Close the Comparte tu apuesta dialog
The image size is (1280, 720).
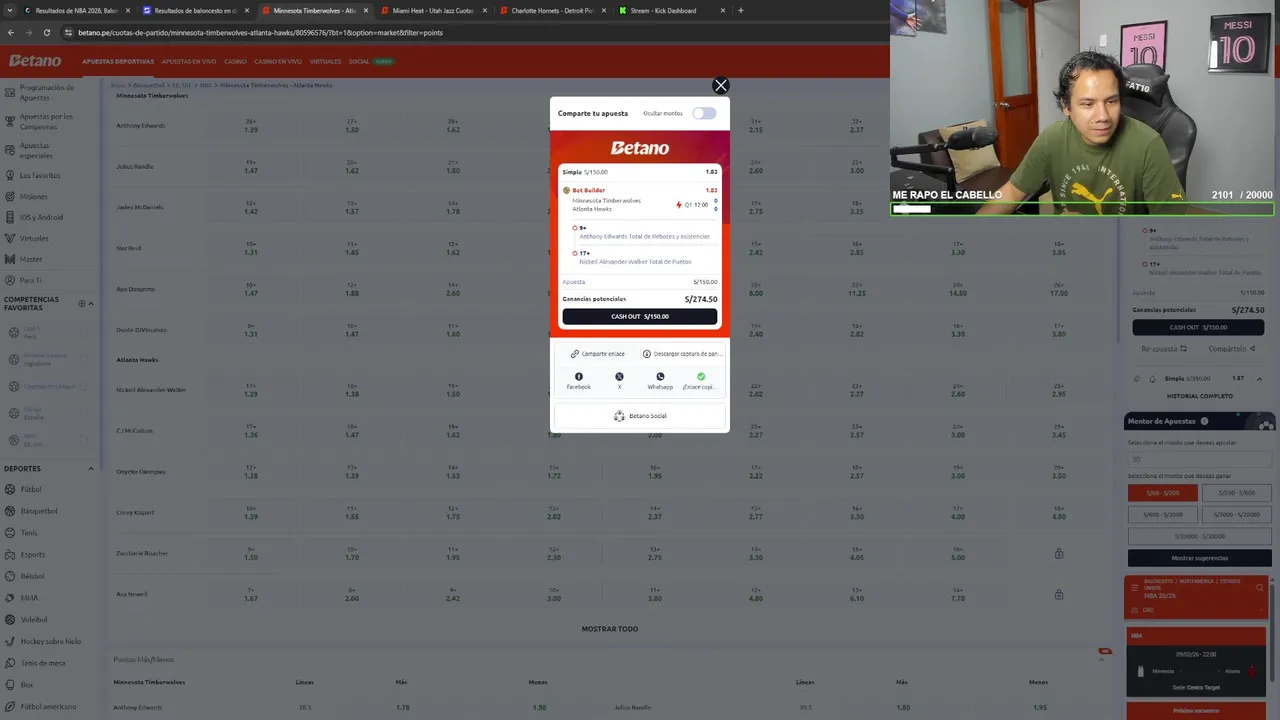(x=720, y=85)
